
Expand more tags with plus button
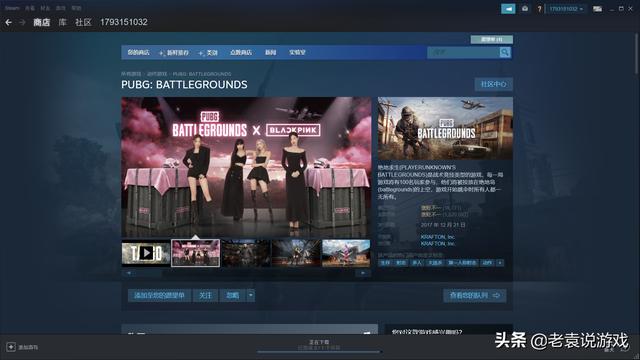pos(500,263)
